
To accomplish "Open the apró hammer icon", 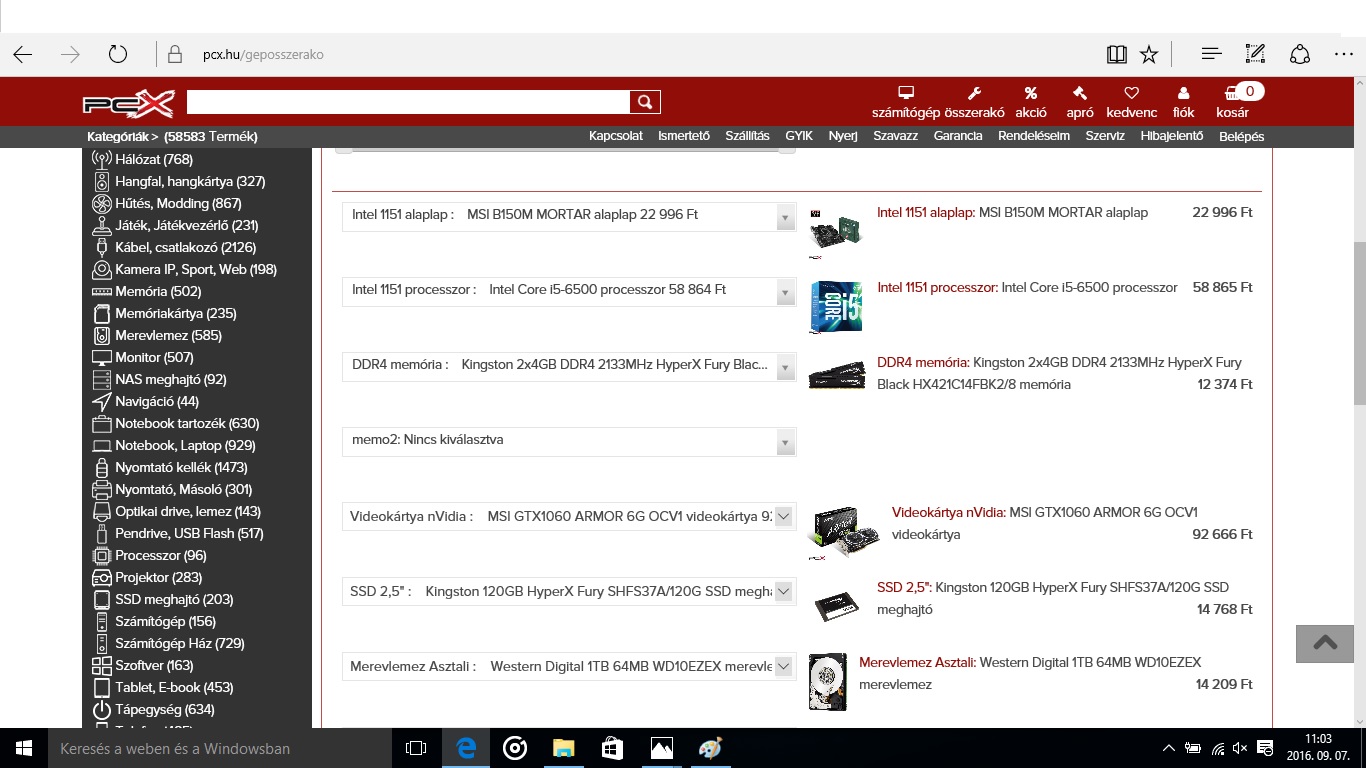I will coord(1080,93).
